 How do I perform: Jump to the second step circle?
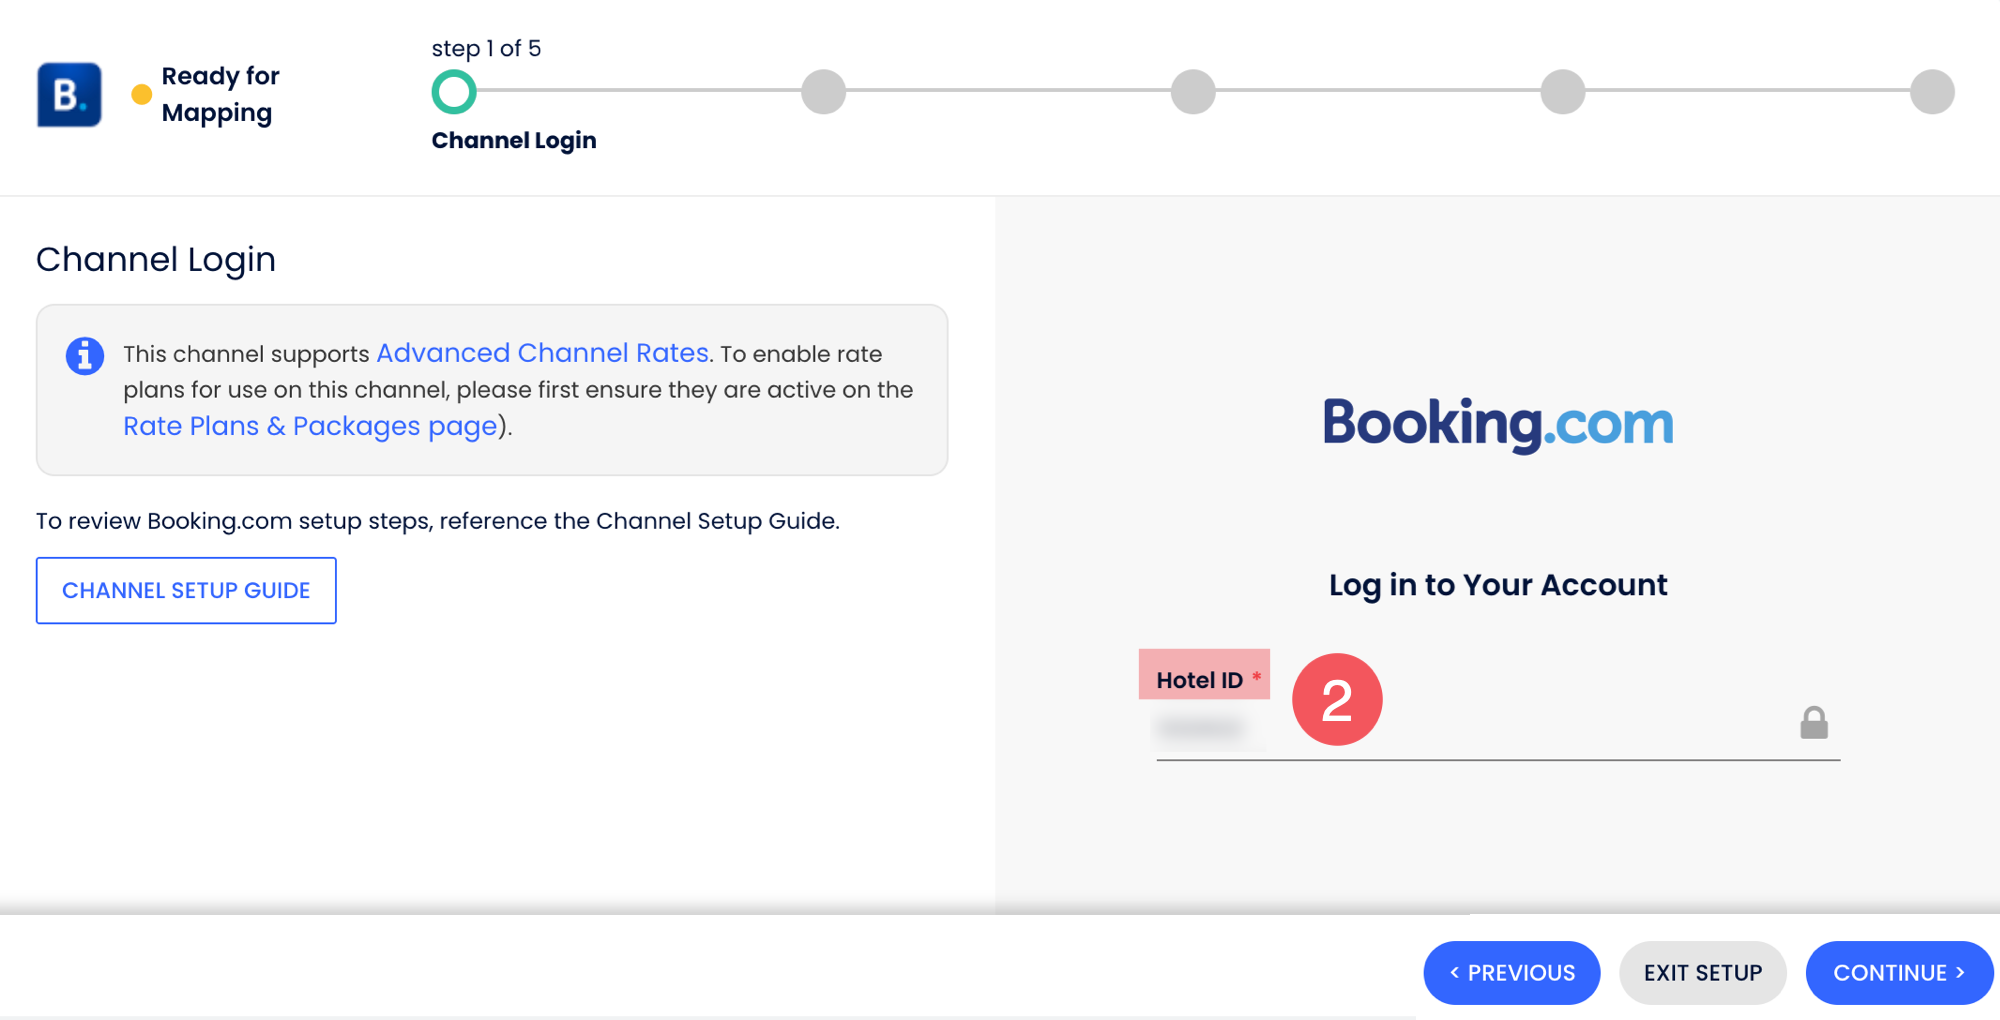click(823, 92)
